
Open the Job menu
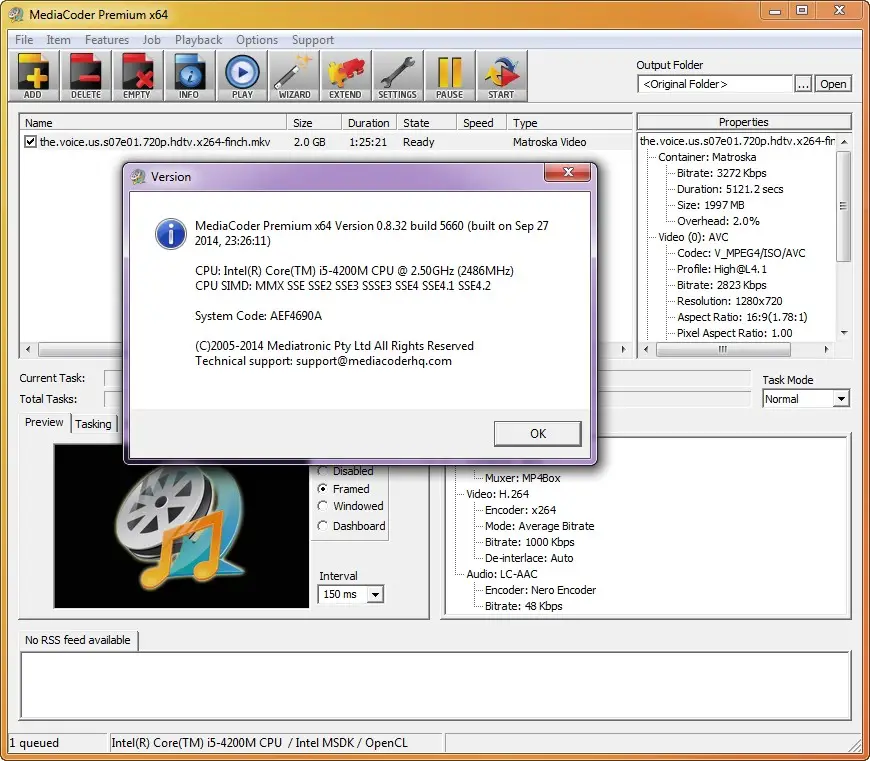[x=151, y=40]
